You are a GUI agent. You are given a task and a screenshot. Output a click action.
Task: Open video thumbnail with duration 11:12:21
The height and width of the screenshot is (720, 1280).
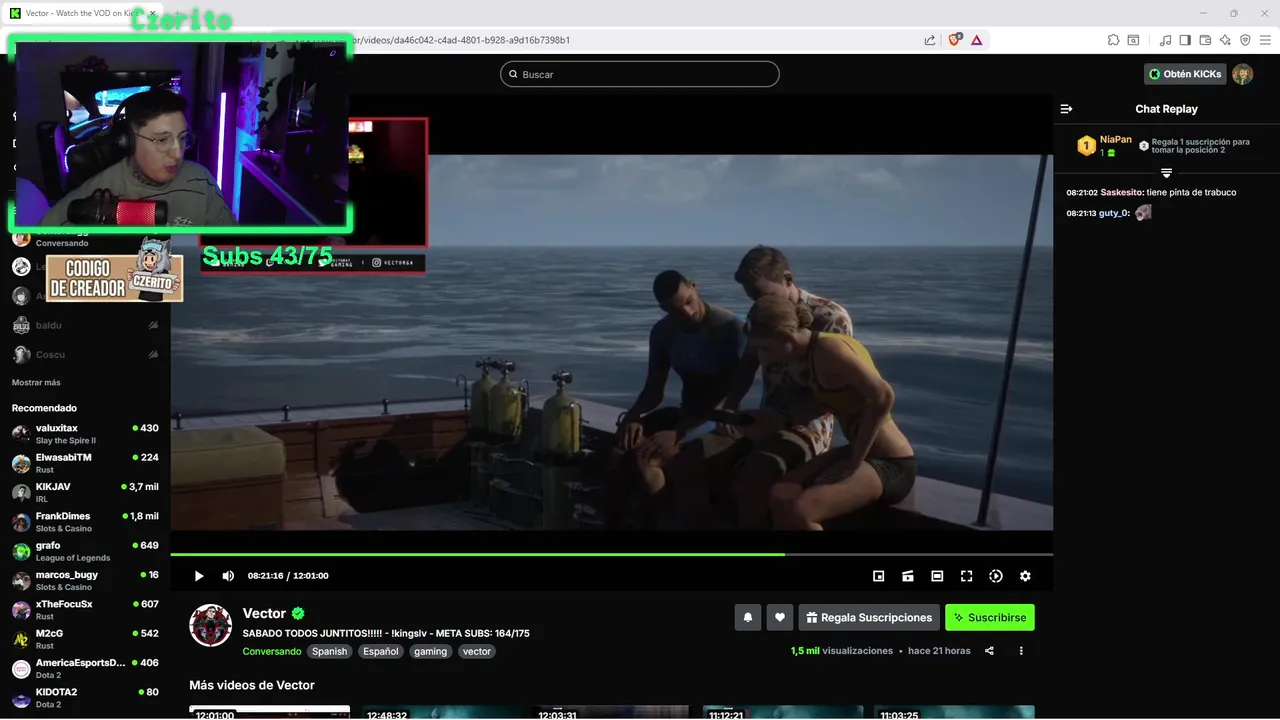(x=783, y=712)
